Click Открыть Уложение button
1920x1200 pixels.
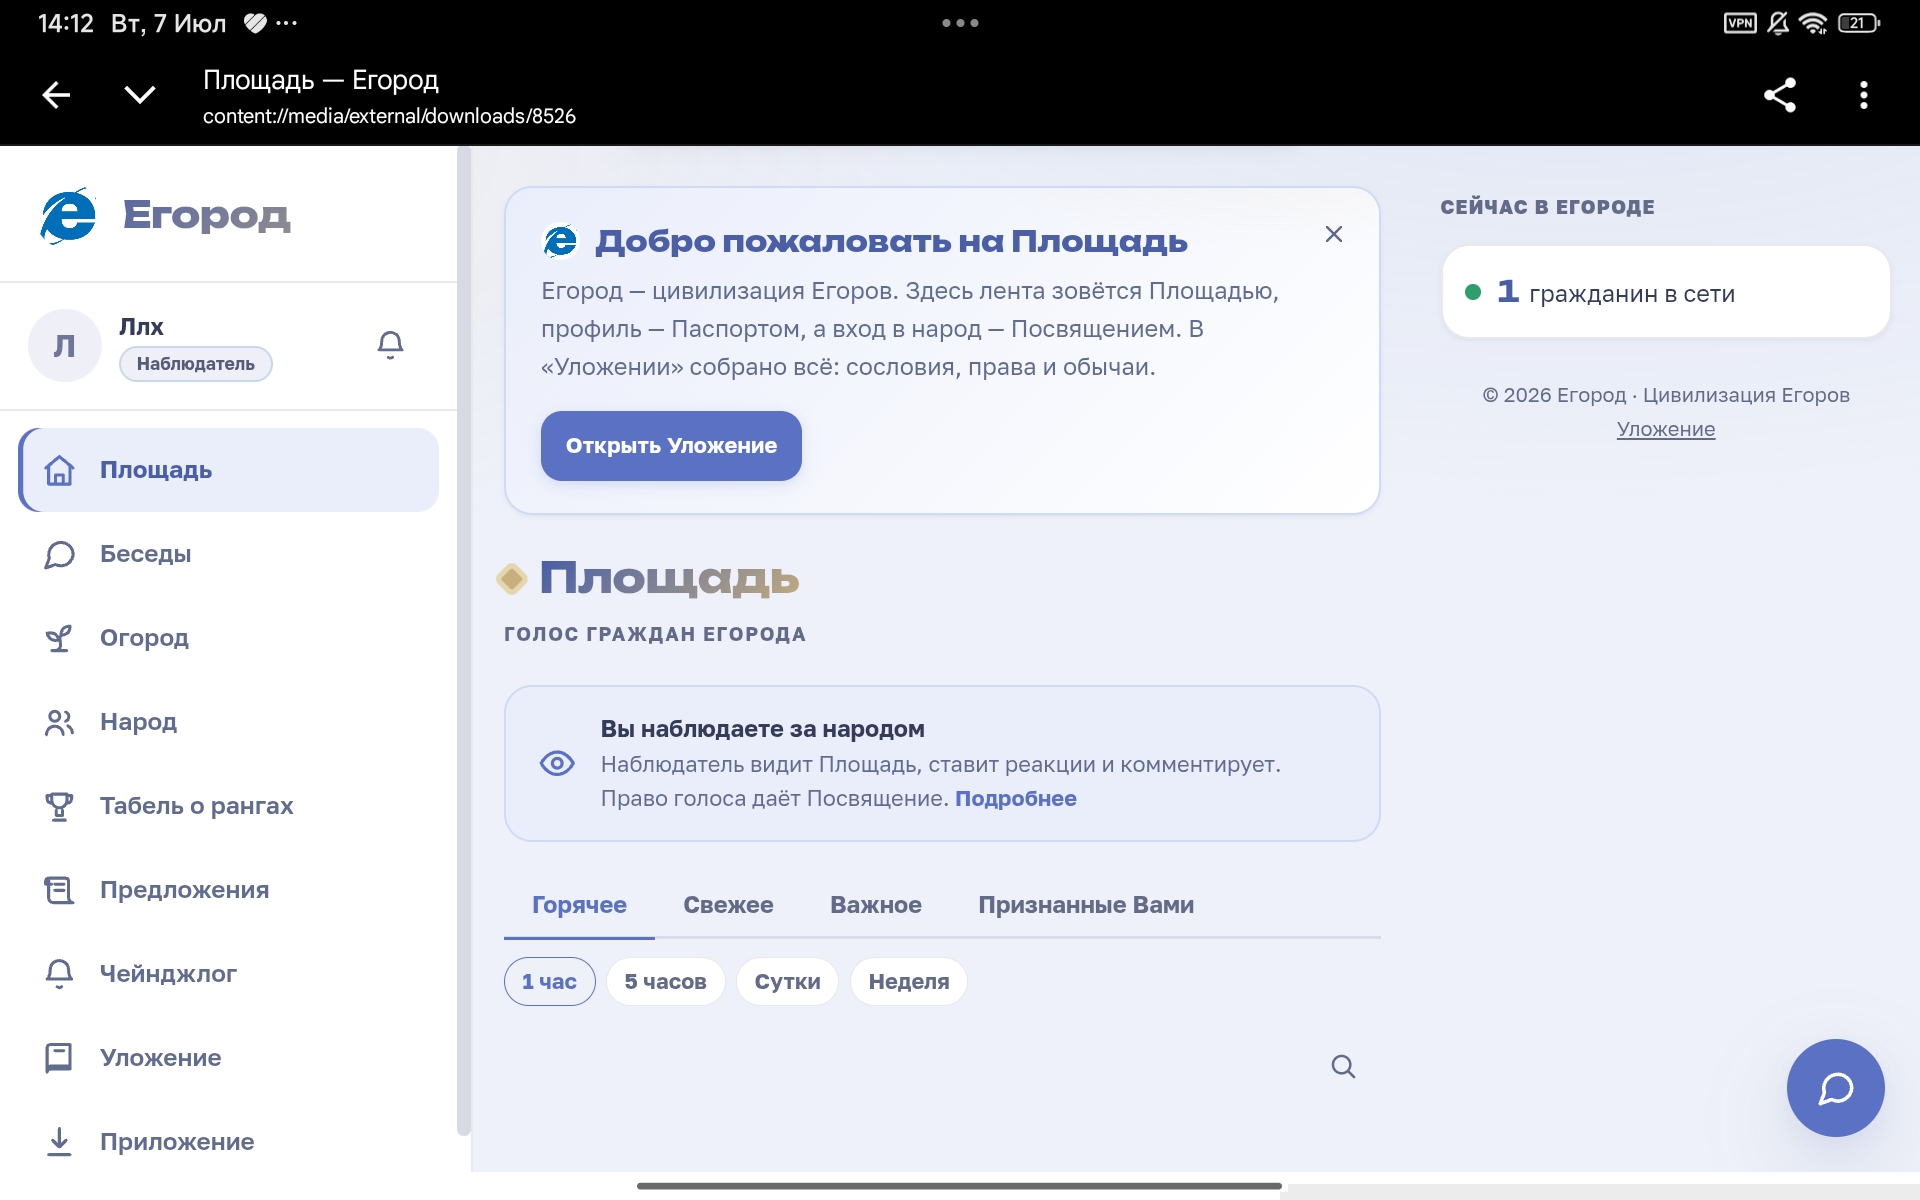(x=671, y=446)
